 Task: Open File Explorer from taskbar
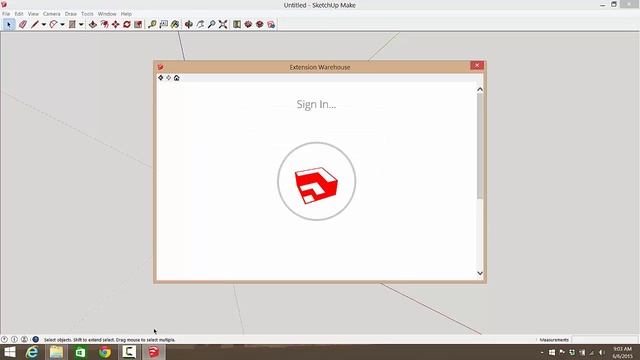click(56, 352)
